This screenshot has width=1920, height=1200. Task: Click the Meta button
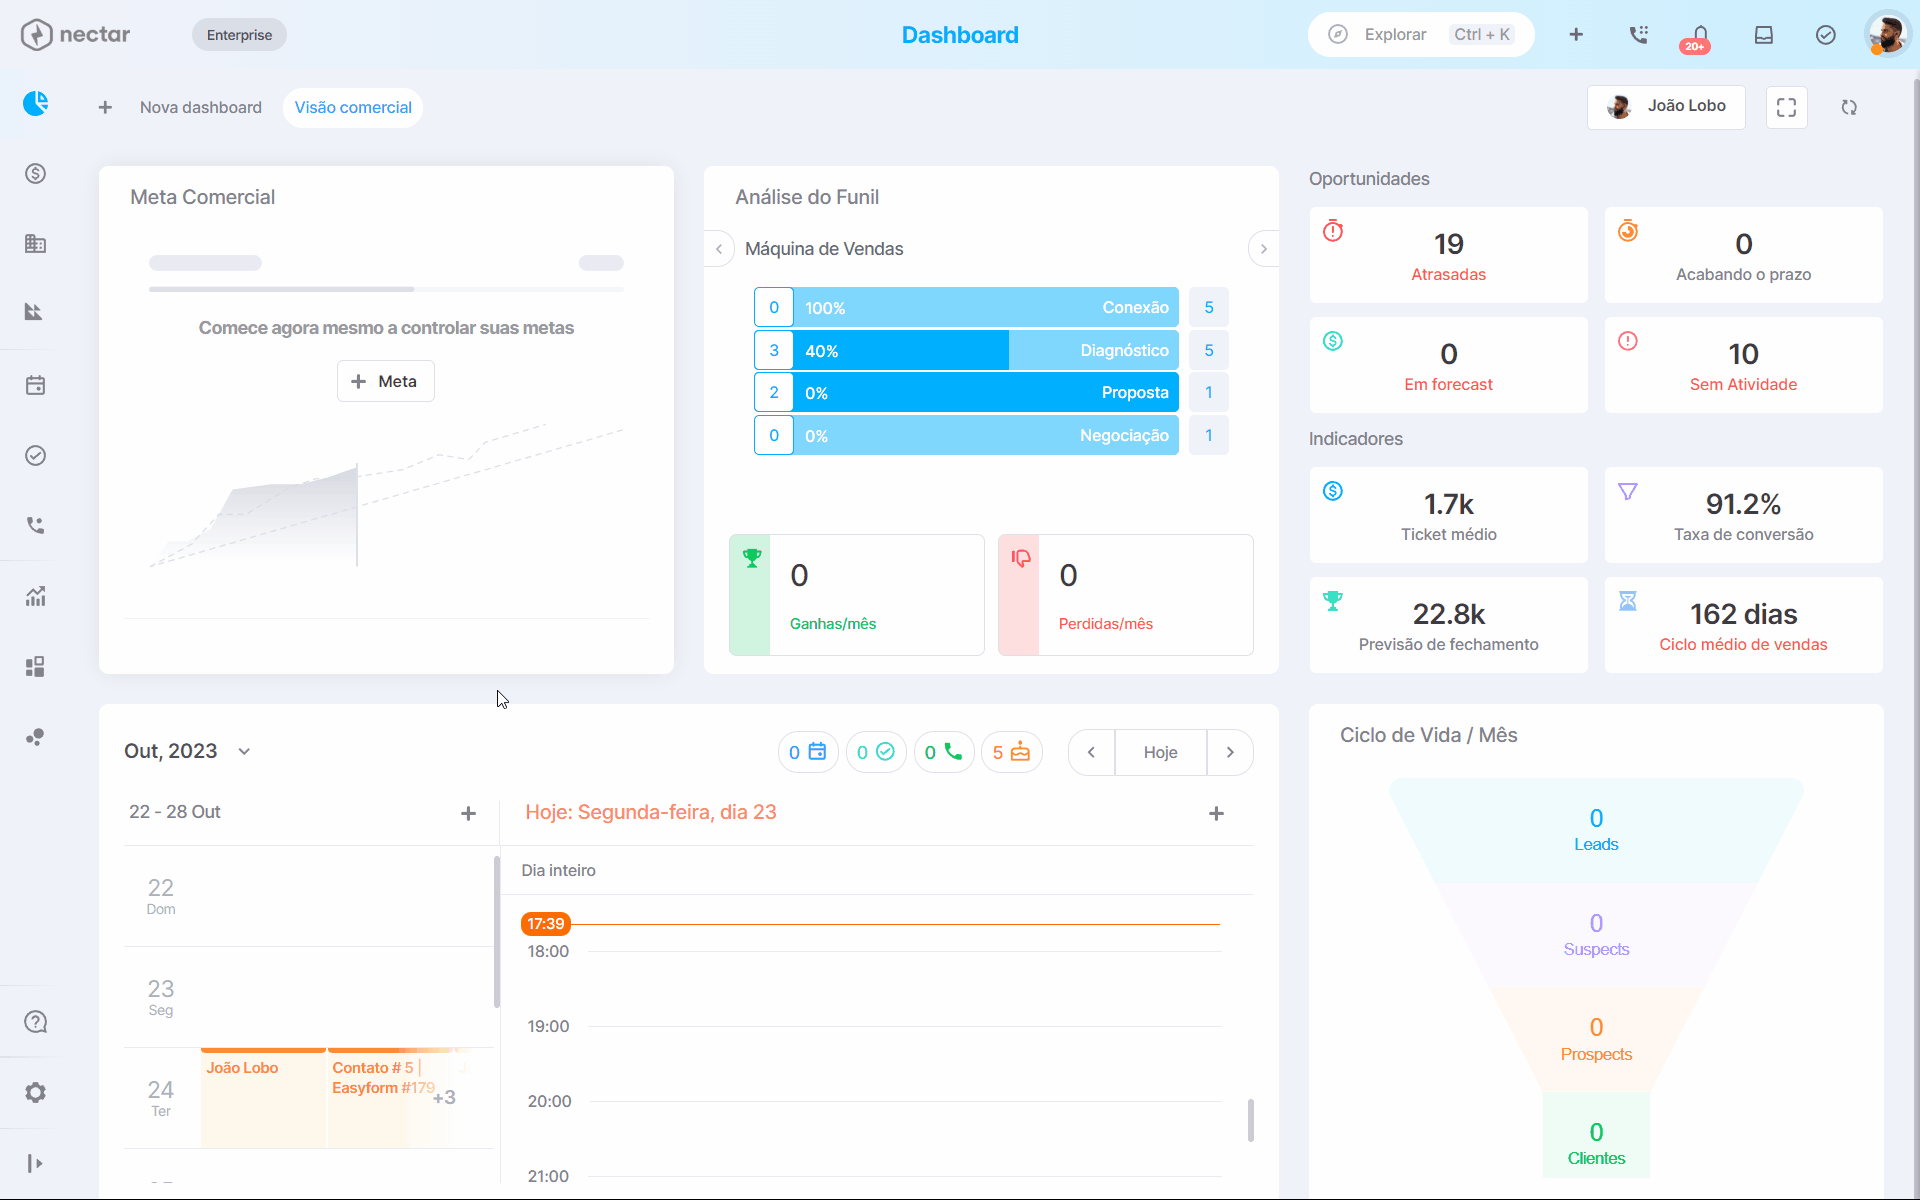[x=385, y=381]
